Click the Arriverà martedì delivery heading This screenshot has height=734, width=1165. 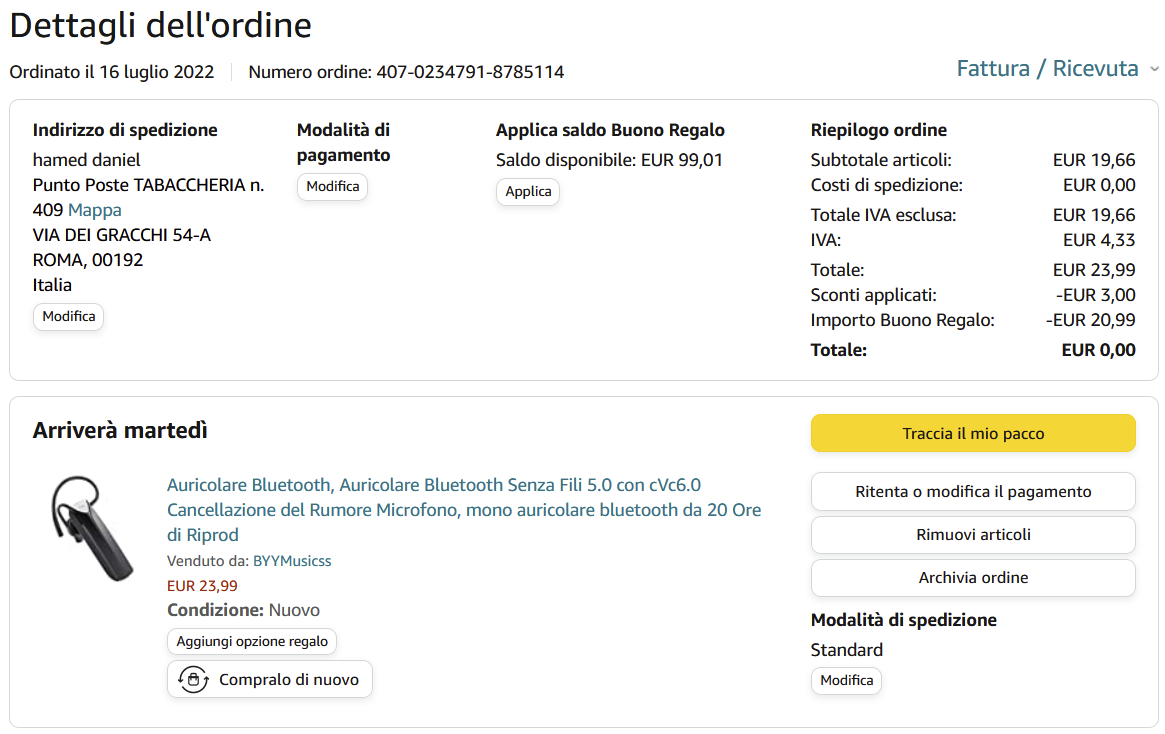pyautogui.click(x=120, y=431)
